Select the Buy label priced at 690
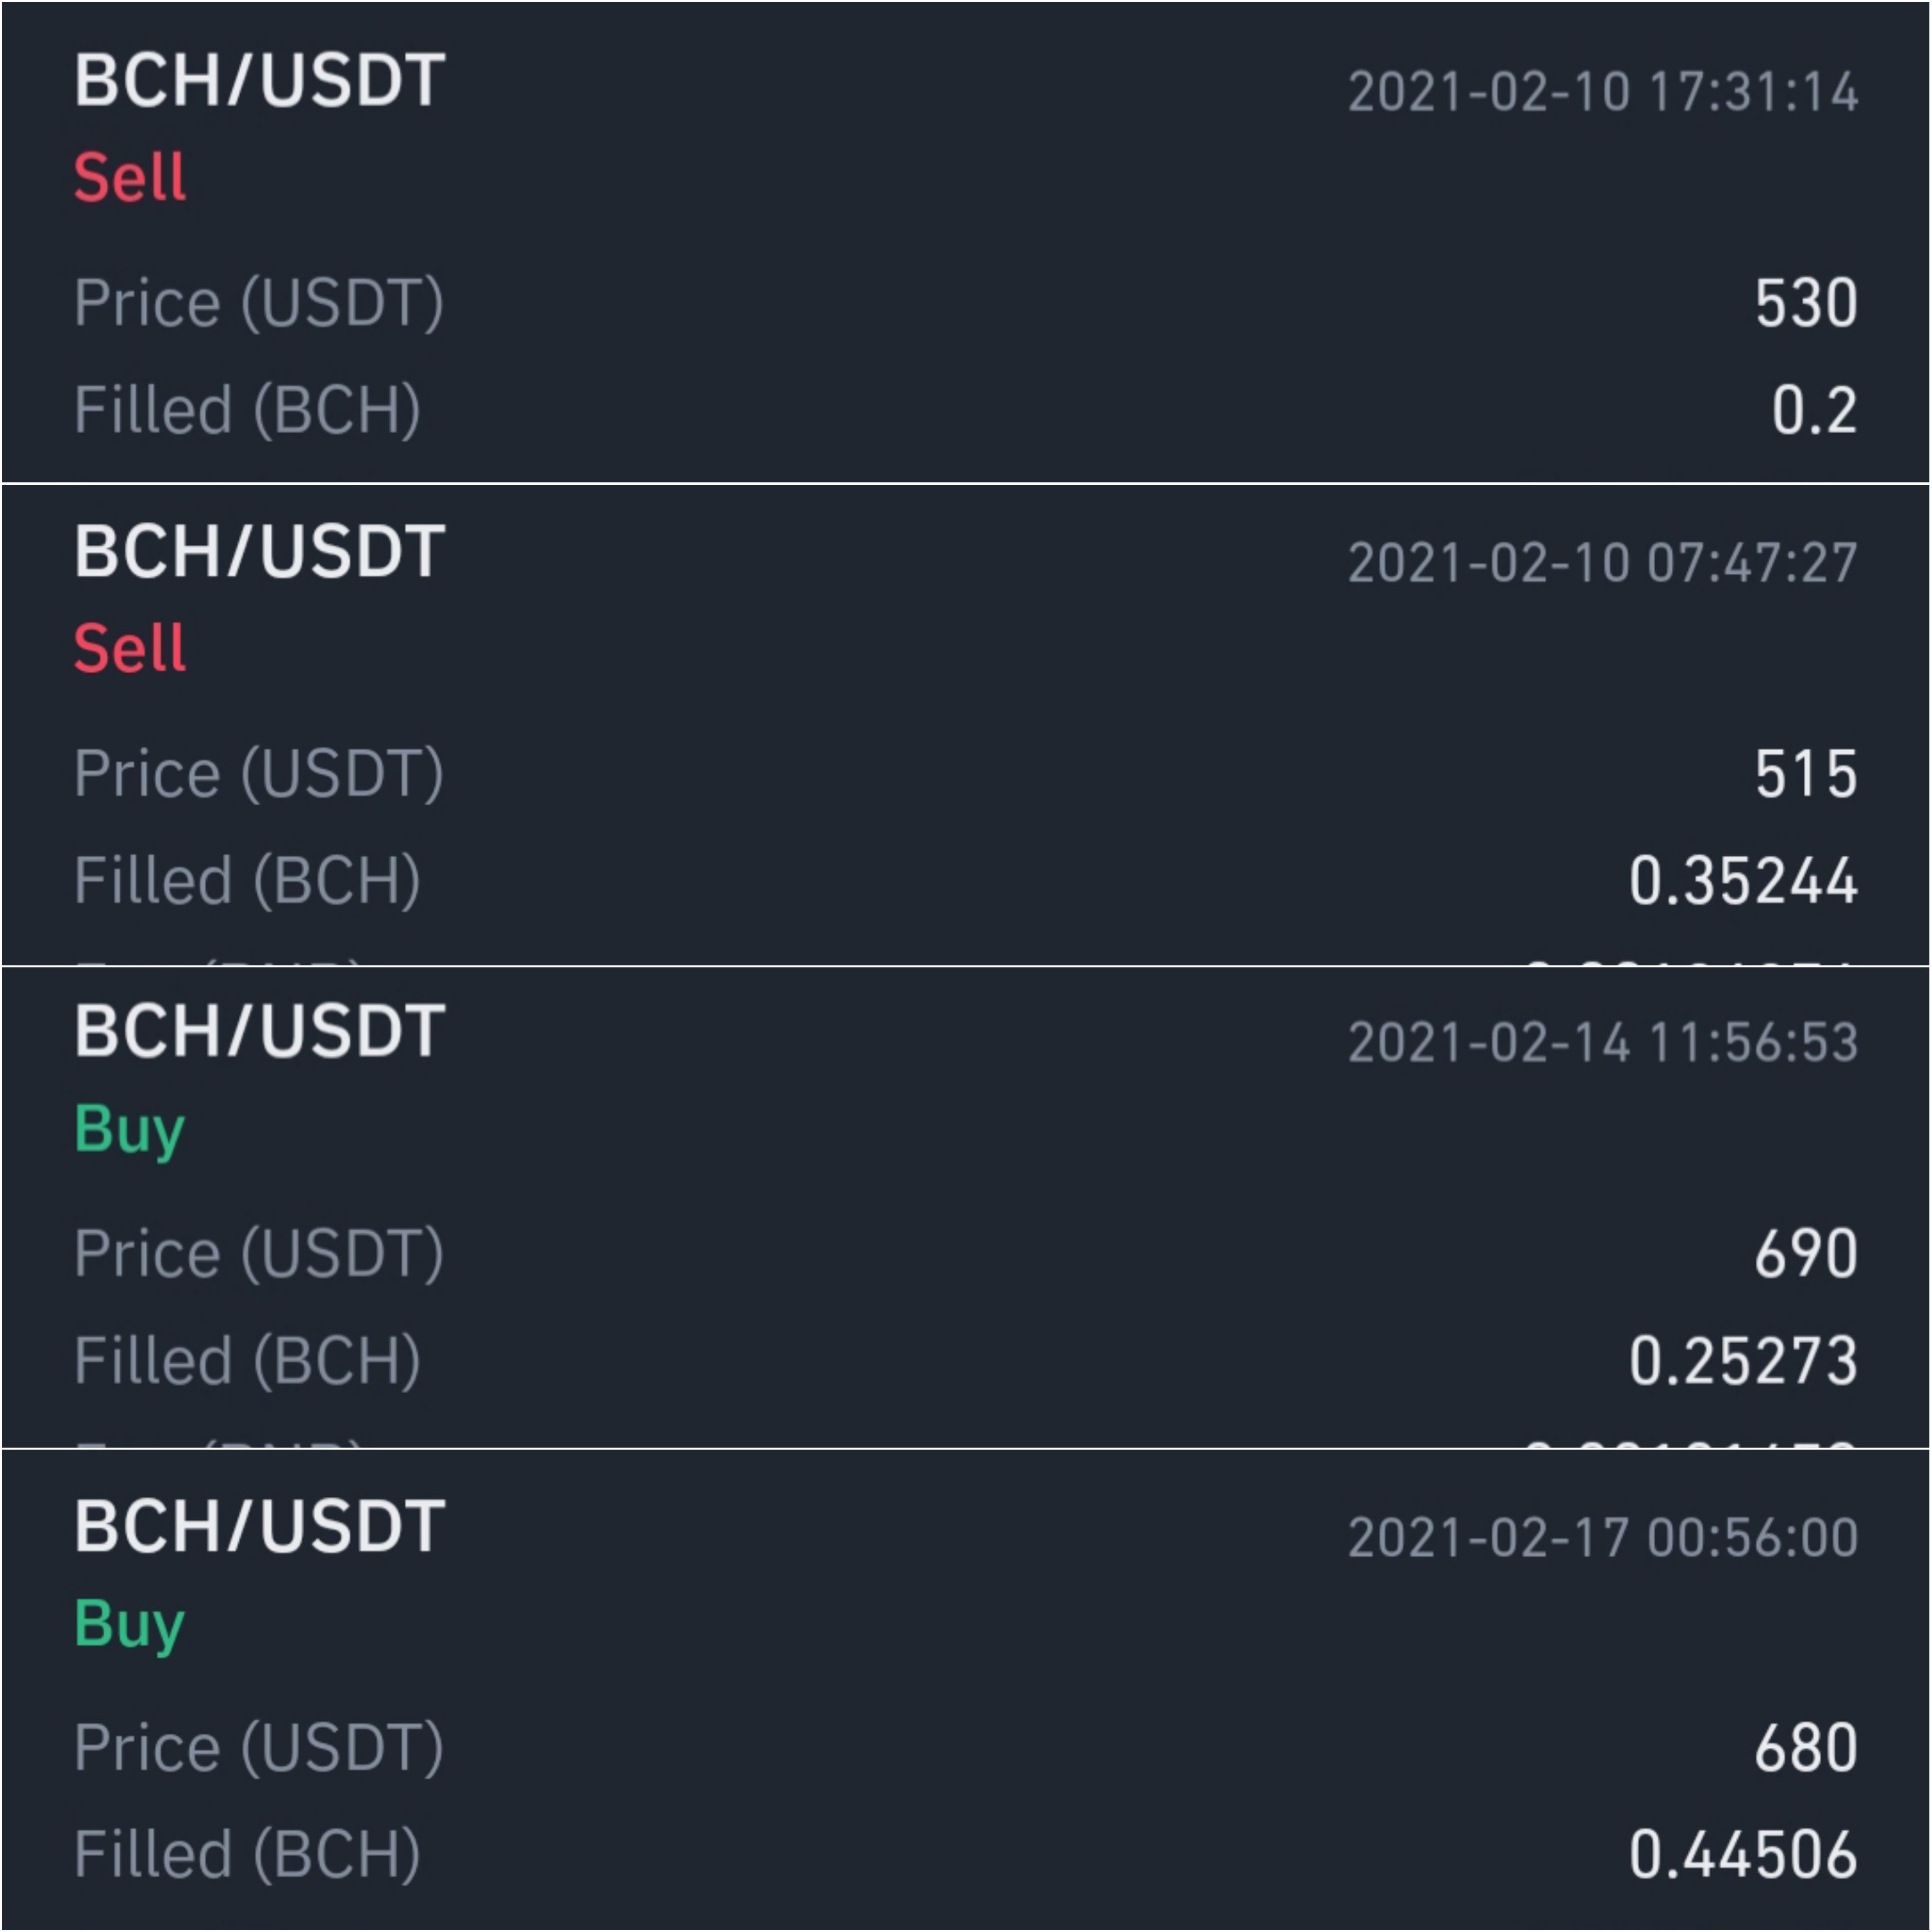This screenshot has height=1932, width=1932. [130, 1130]
